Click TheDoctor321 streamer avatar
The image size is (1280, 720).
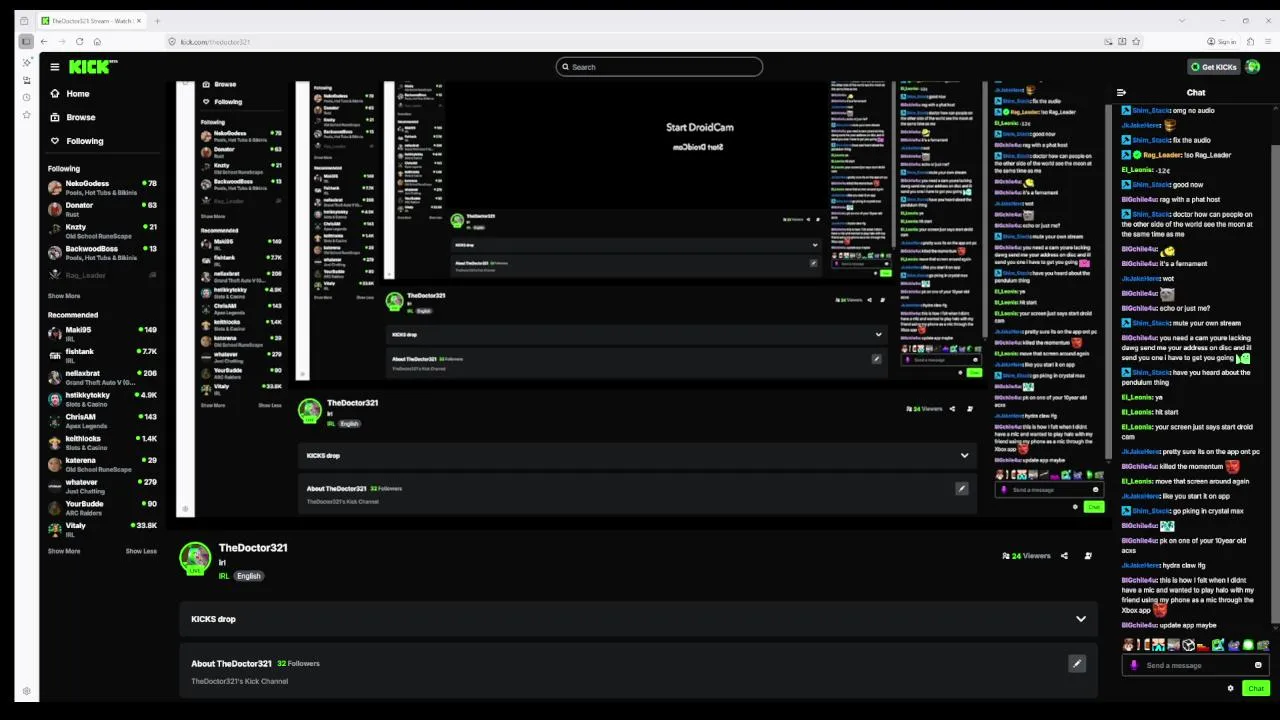pyautogui.click(x=195, y=558)
